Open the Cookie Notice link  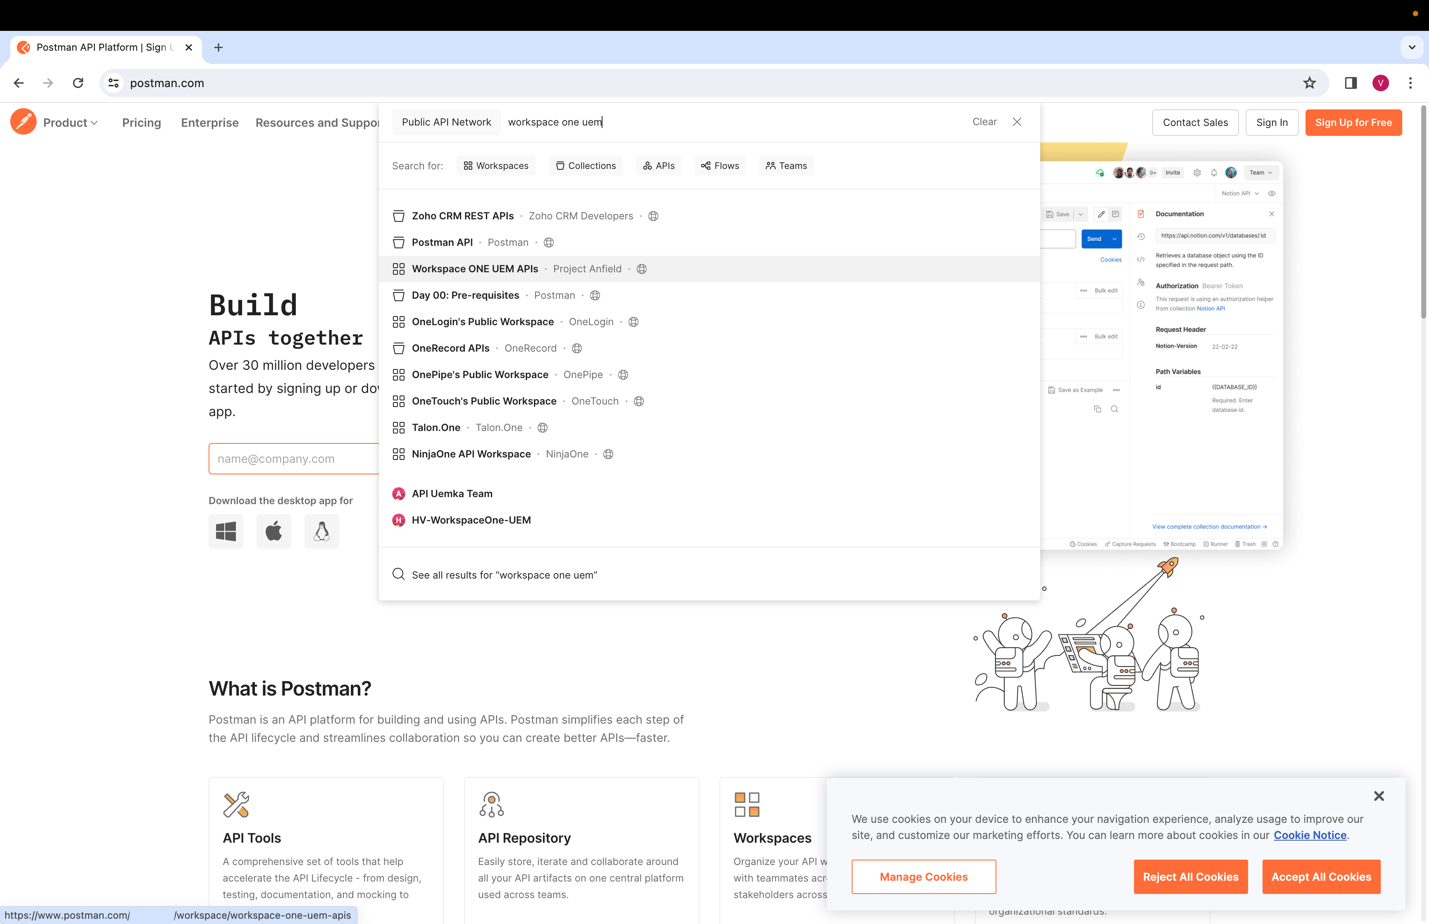[x=1309, y=834]
